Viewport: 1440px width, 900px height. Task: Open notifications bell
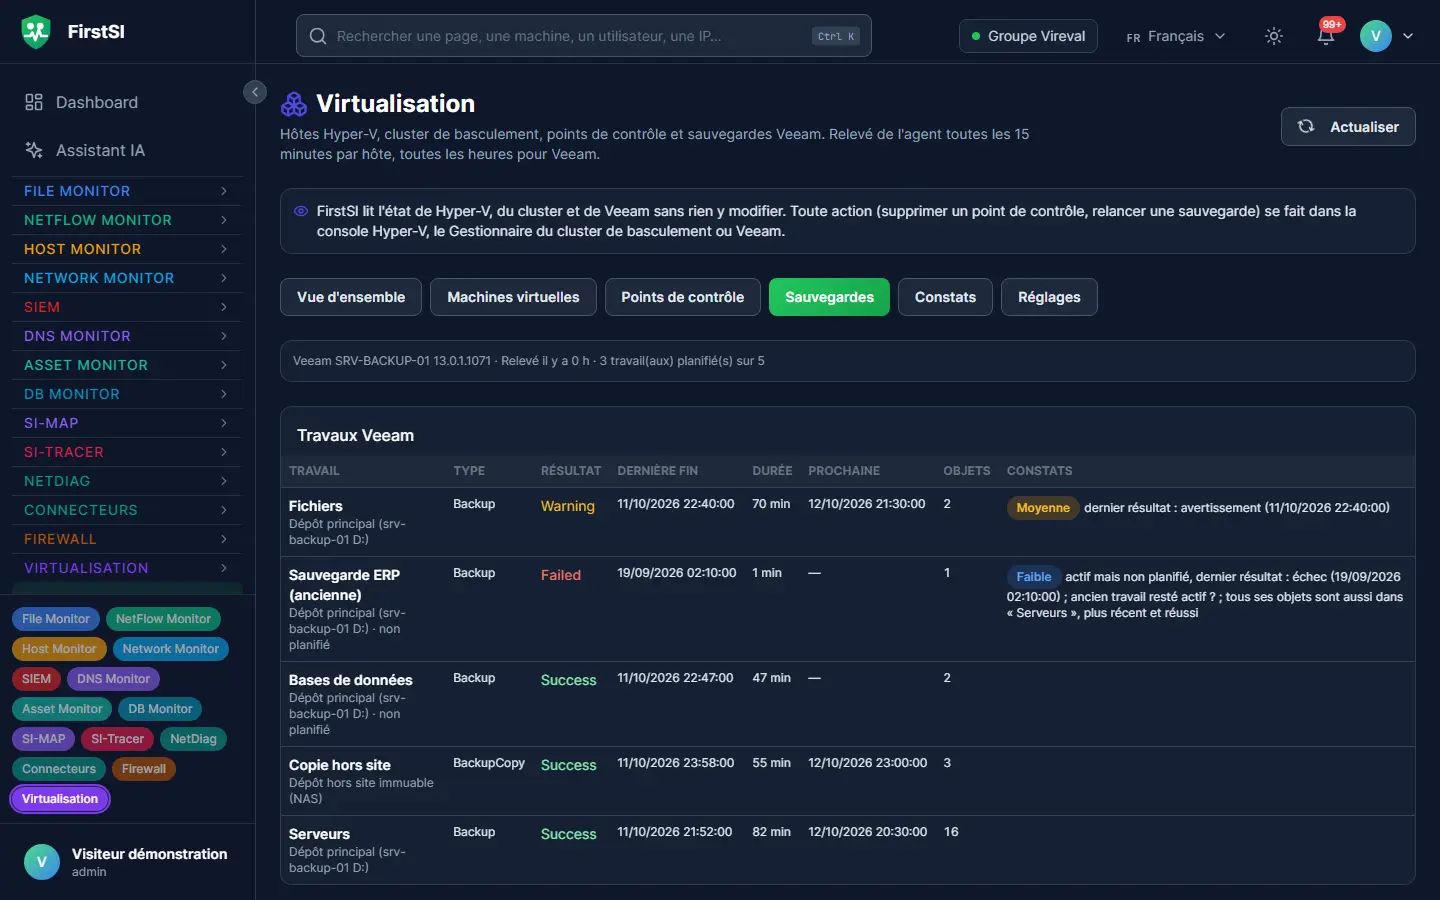pos(1326,36)
